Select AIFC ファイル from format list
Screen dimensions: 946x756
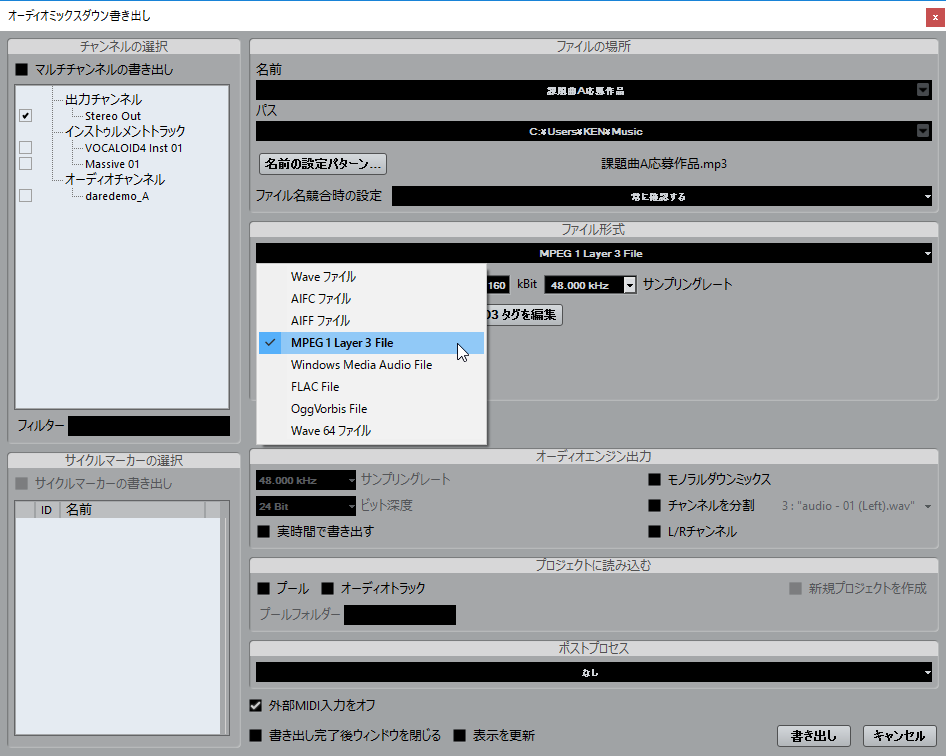[x=371, y=299]
